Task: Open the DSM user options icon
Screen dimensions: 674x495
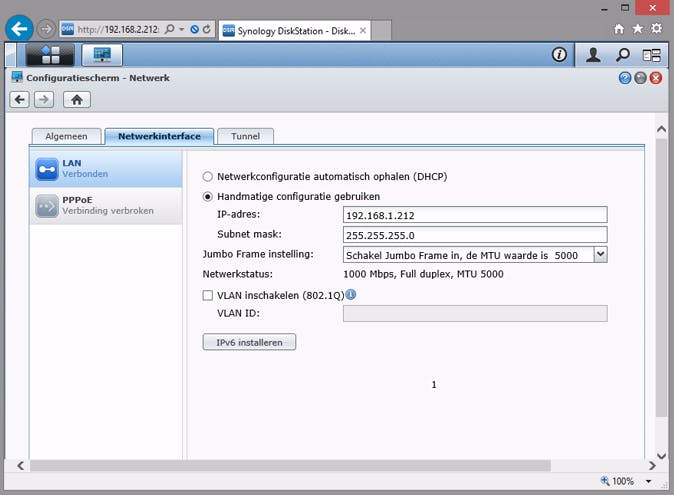Action: click(593, 55)
